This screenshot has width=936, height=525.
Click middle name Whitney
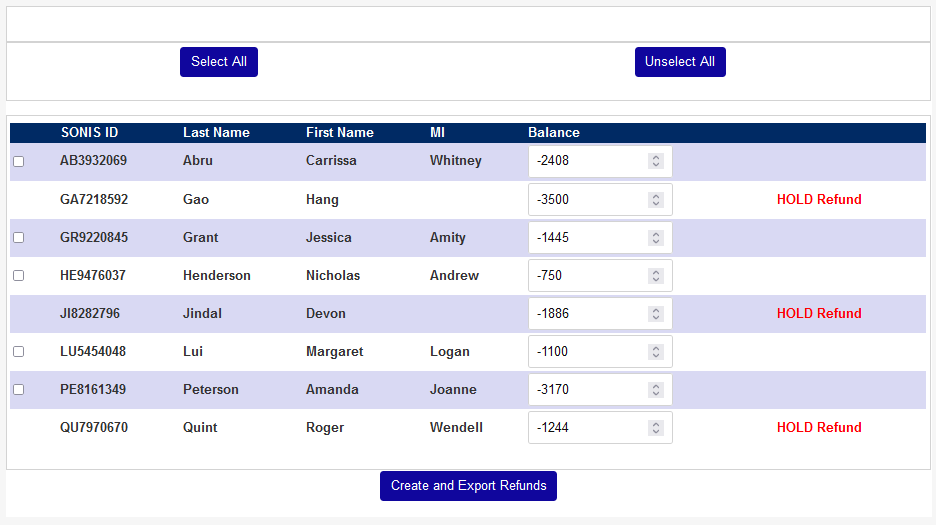click(455, 161)
